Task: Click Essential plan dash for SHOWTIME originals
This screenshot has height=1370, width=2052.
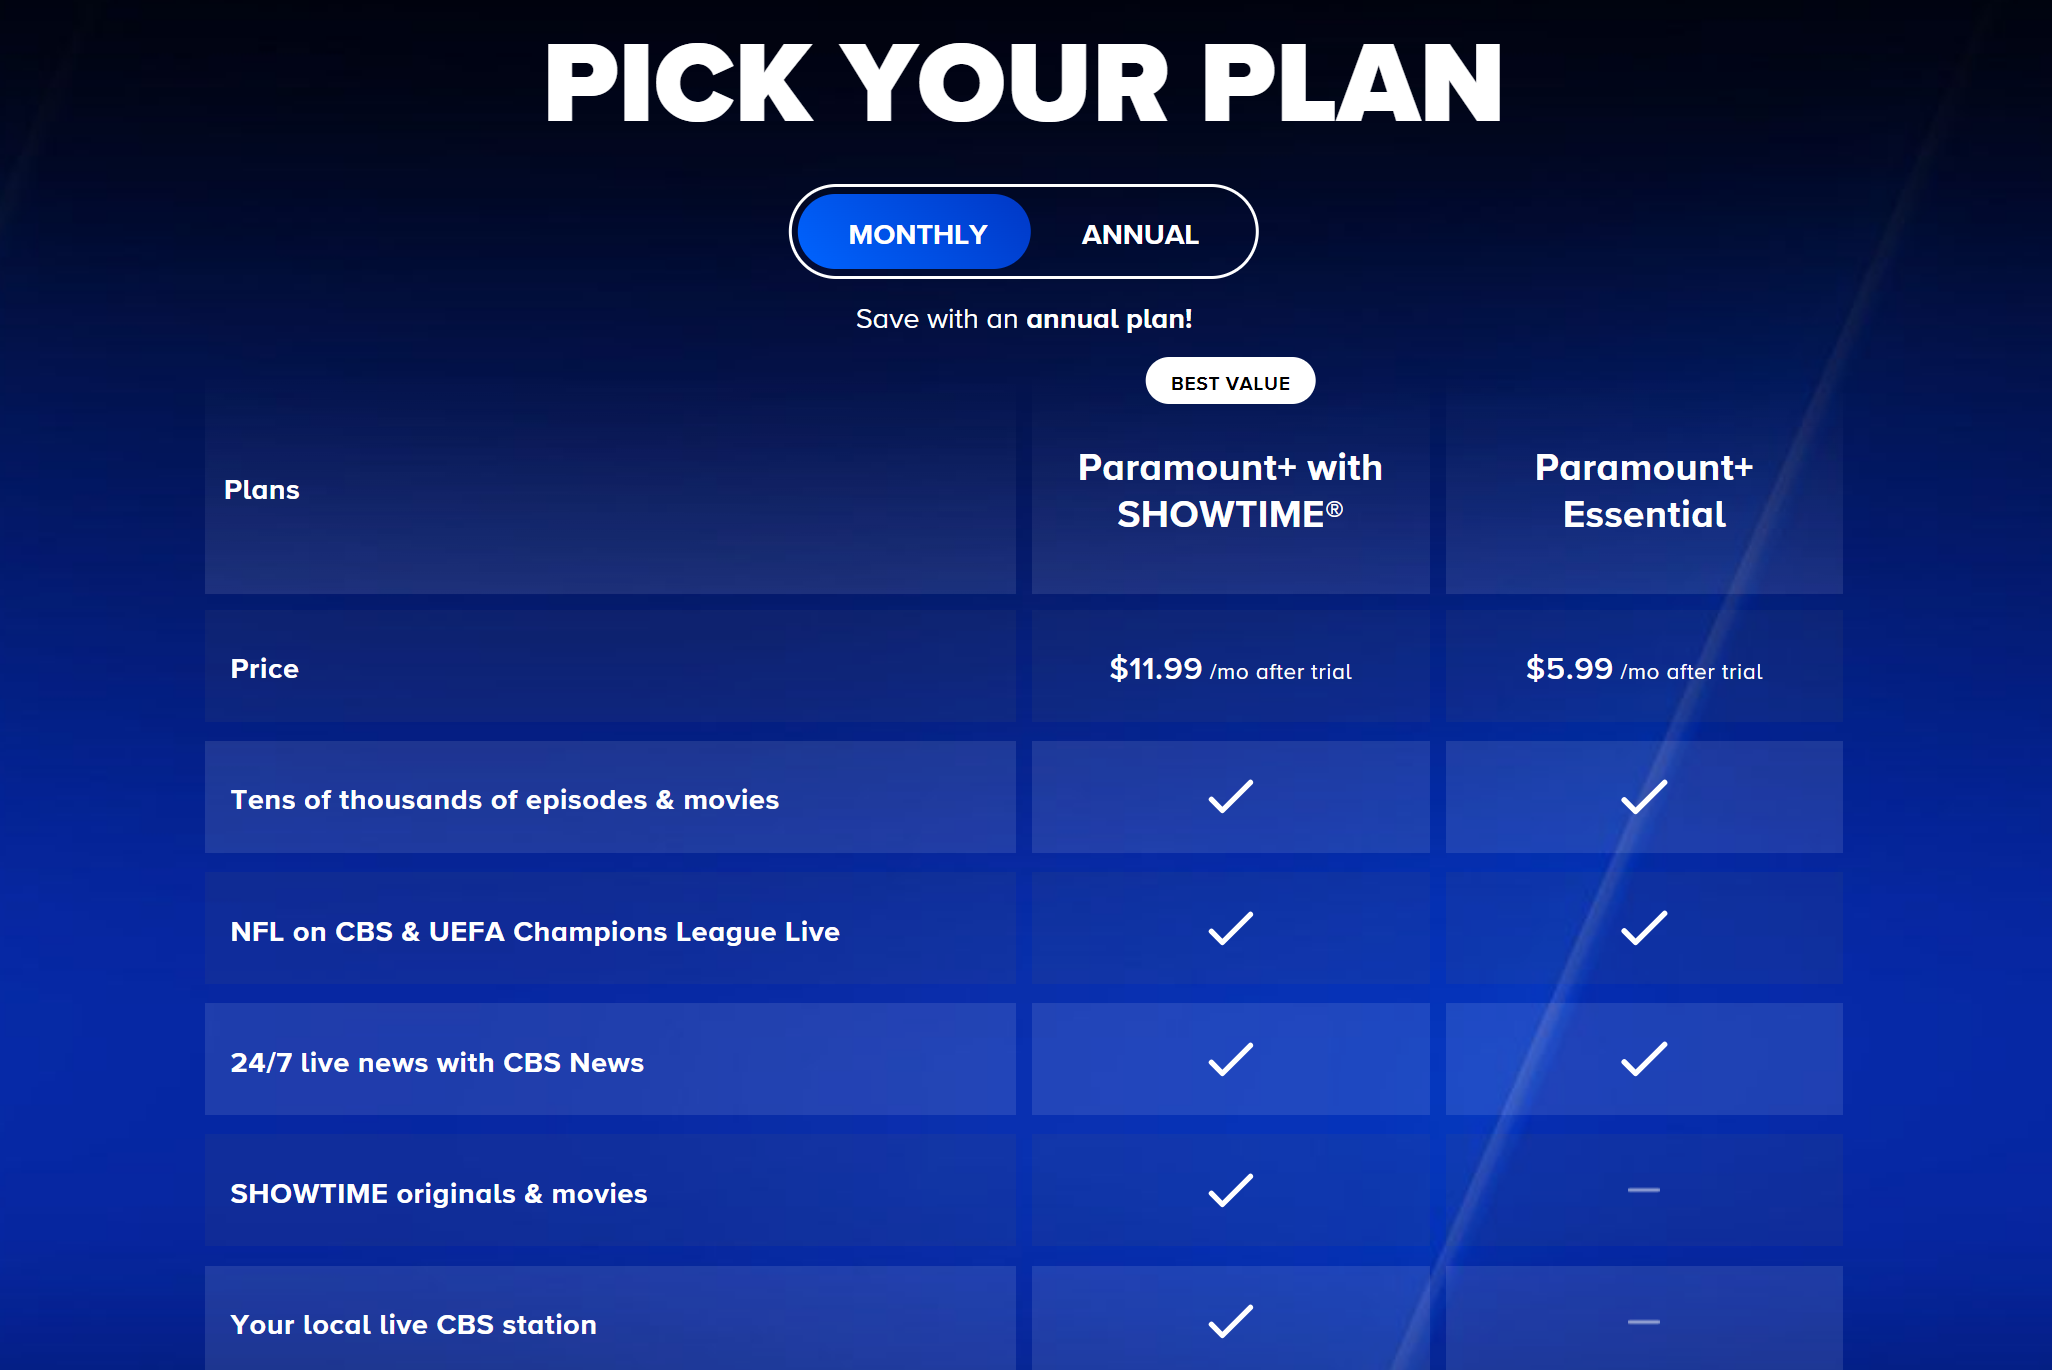Action: point(1643,1190)
